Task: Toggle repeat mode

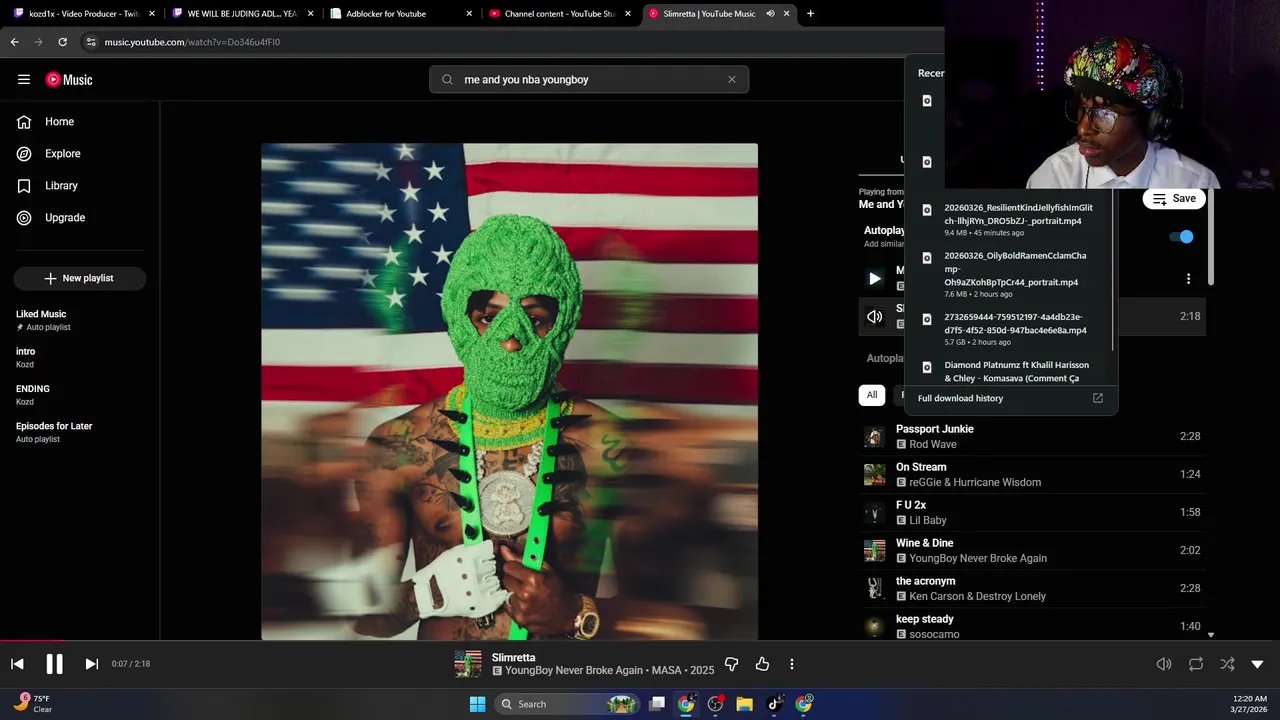Action: pyautogui.click(x=1196, y=664)
